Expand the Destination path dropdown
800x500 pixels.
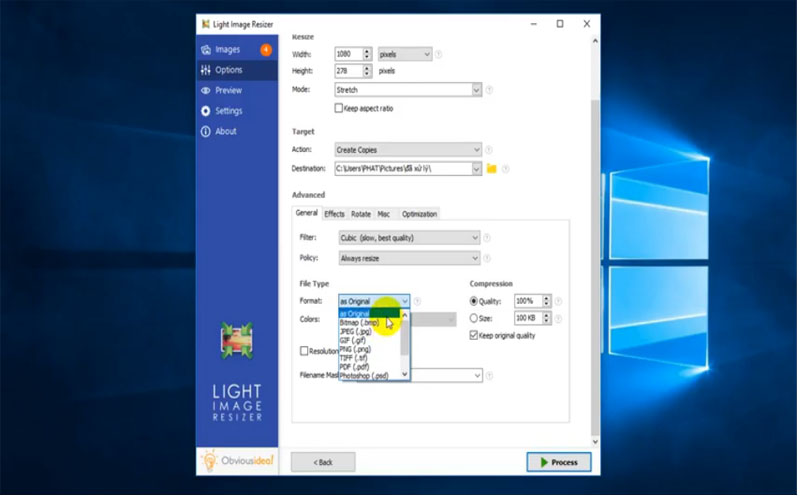click(477, 168)
